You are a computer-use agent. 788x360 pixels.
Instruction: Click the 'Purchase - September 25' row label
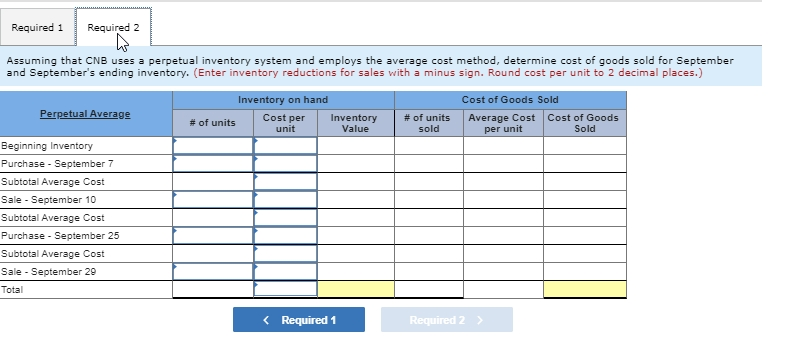click(60, 236)
